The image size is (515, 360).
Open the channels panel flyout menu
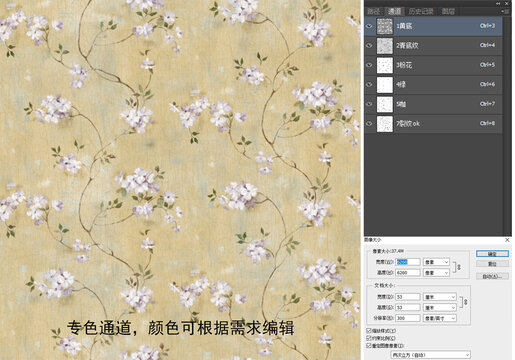point(505,11)
